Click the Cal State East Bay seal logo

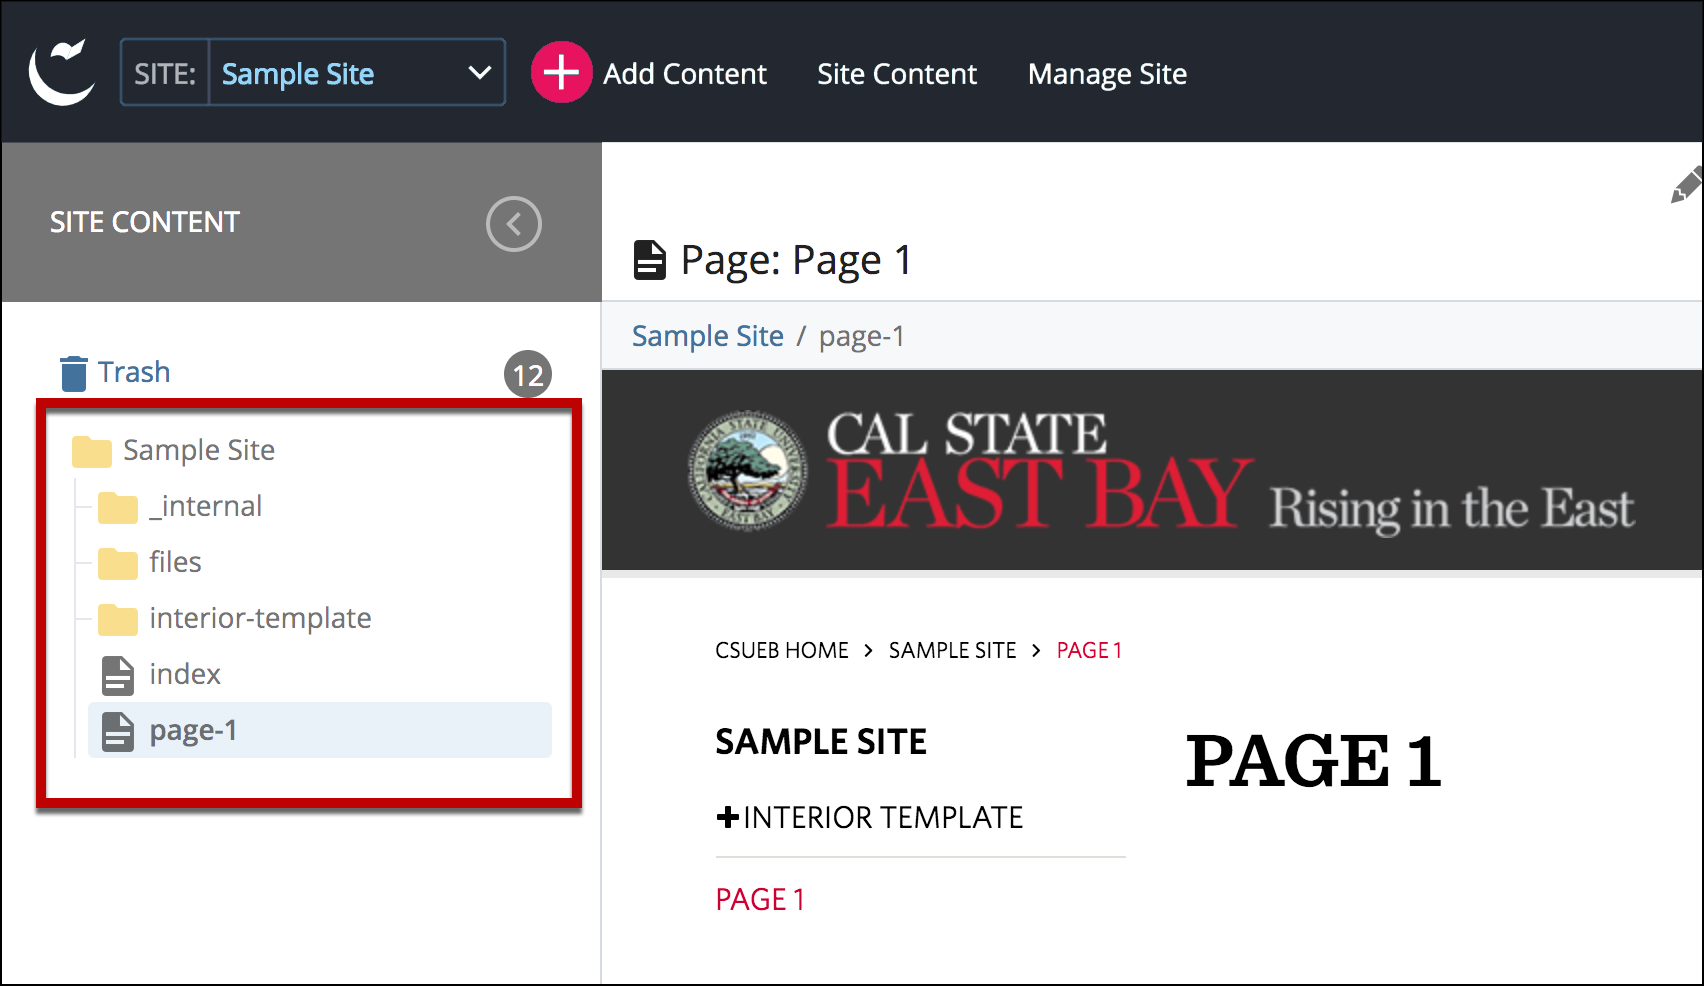(747, 471)
